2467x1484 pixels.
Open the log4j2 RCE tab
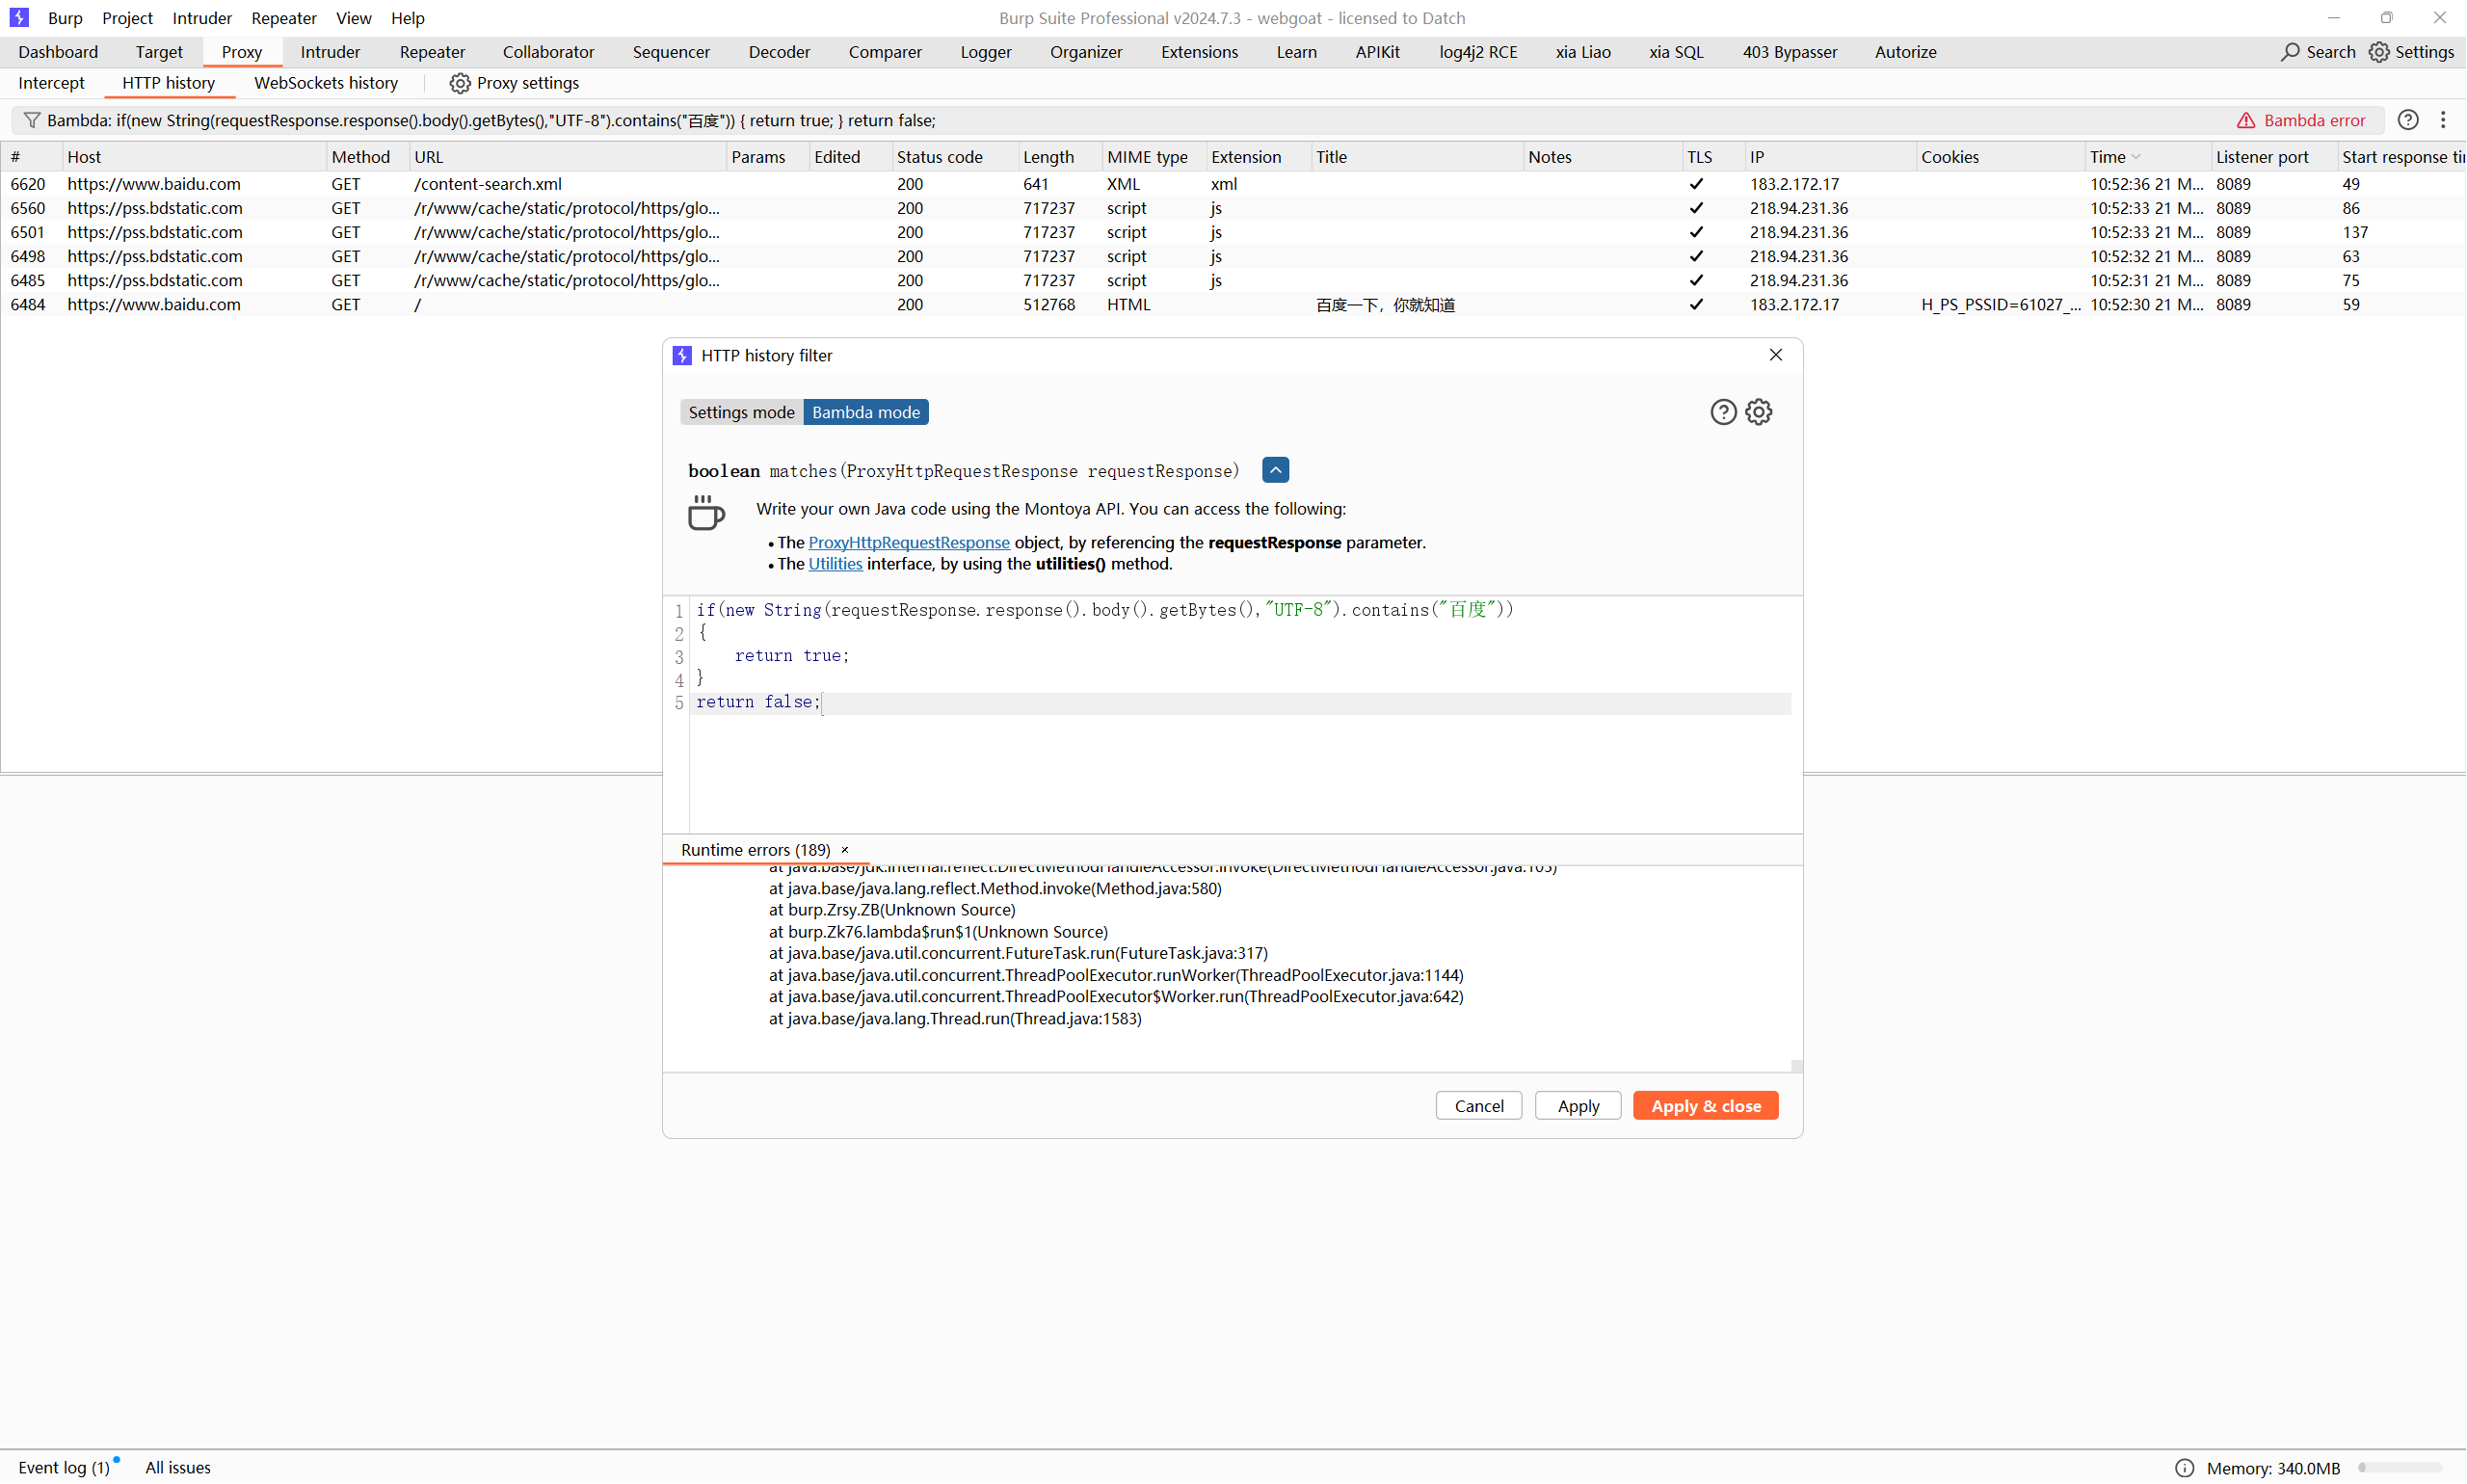pyautogui.click(x=1478, y=52)
